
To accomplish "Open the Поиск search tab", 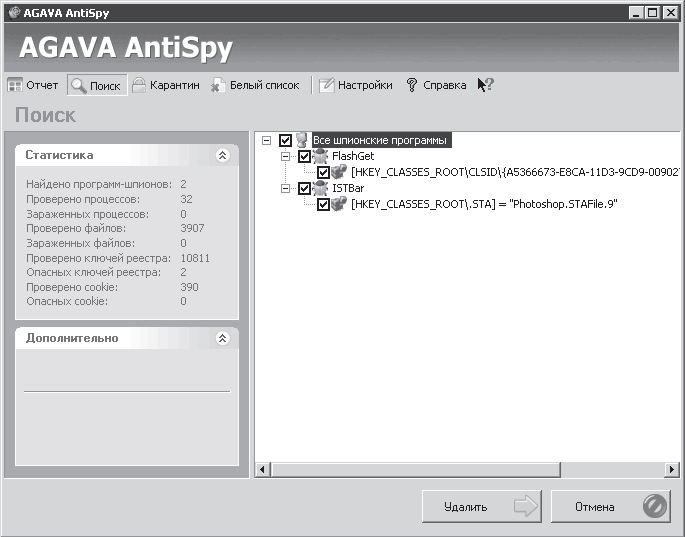I will [96, 86].
